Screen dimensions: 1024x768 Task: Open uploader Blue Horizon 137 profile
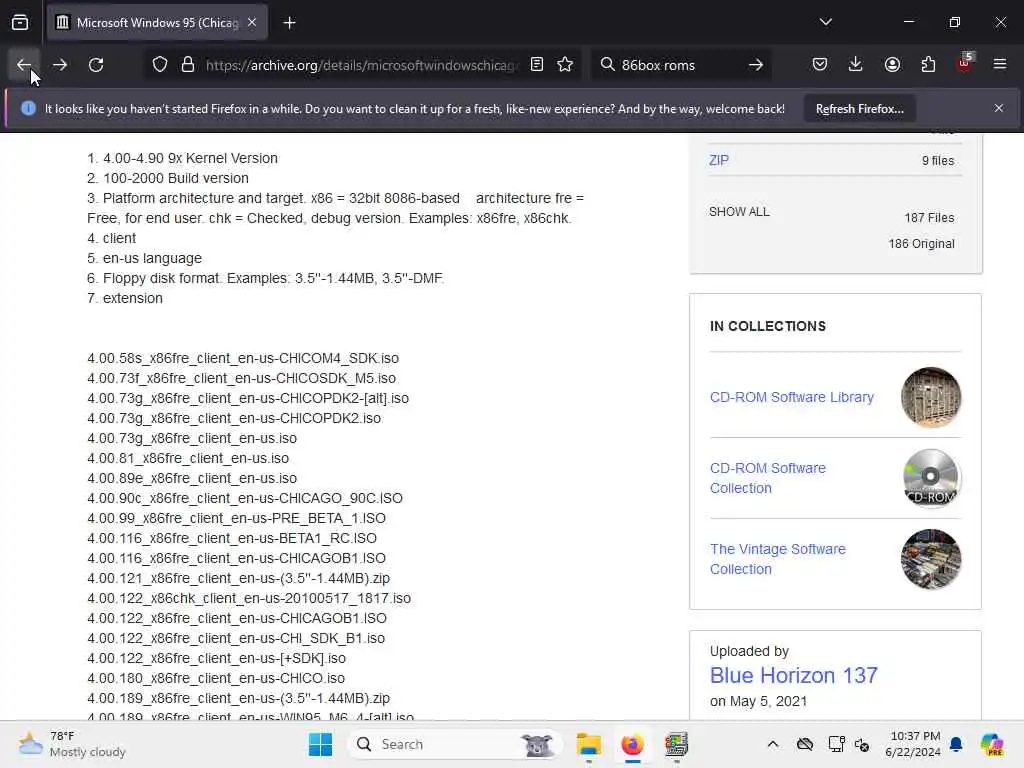click(793, 675)
